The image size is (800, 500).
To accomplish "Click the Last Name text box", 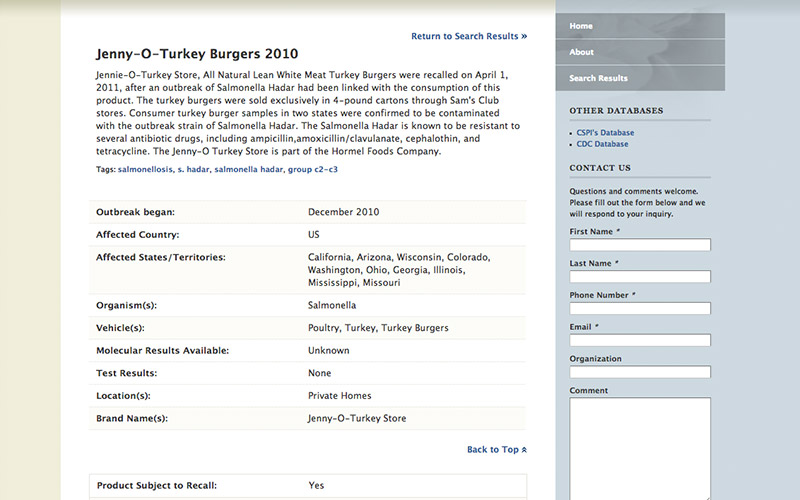I will pos(640,277).
